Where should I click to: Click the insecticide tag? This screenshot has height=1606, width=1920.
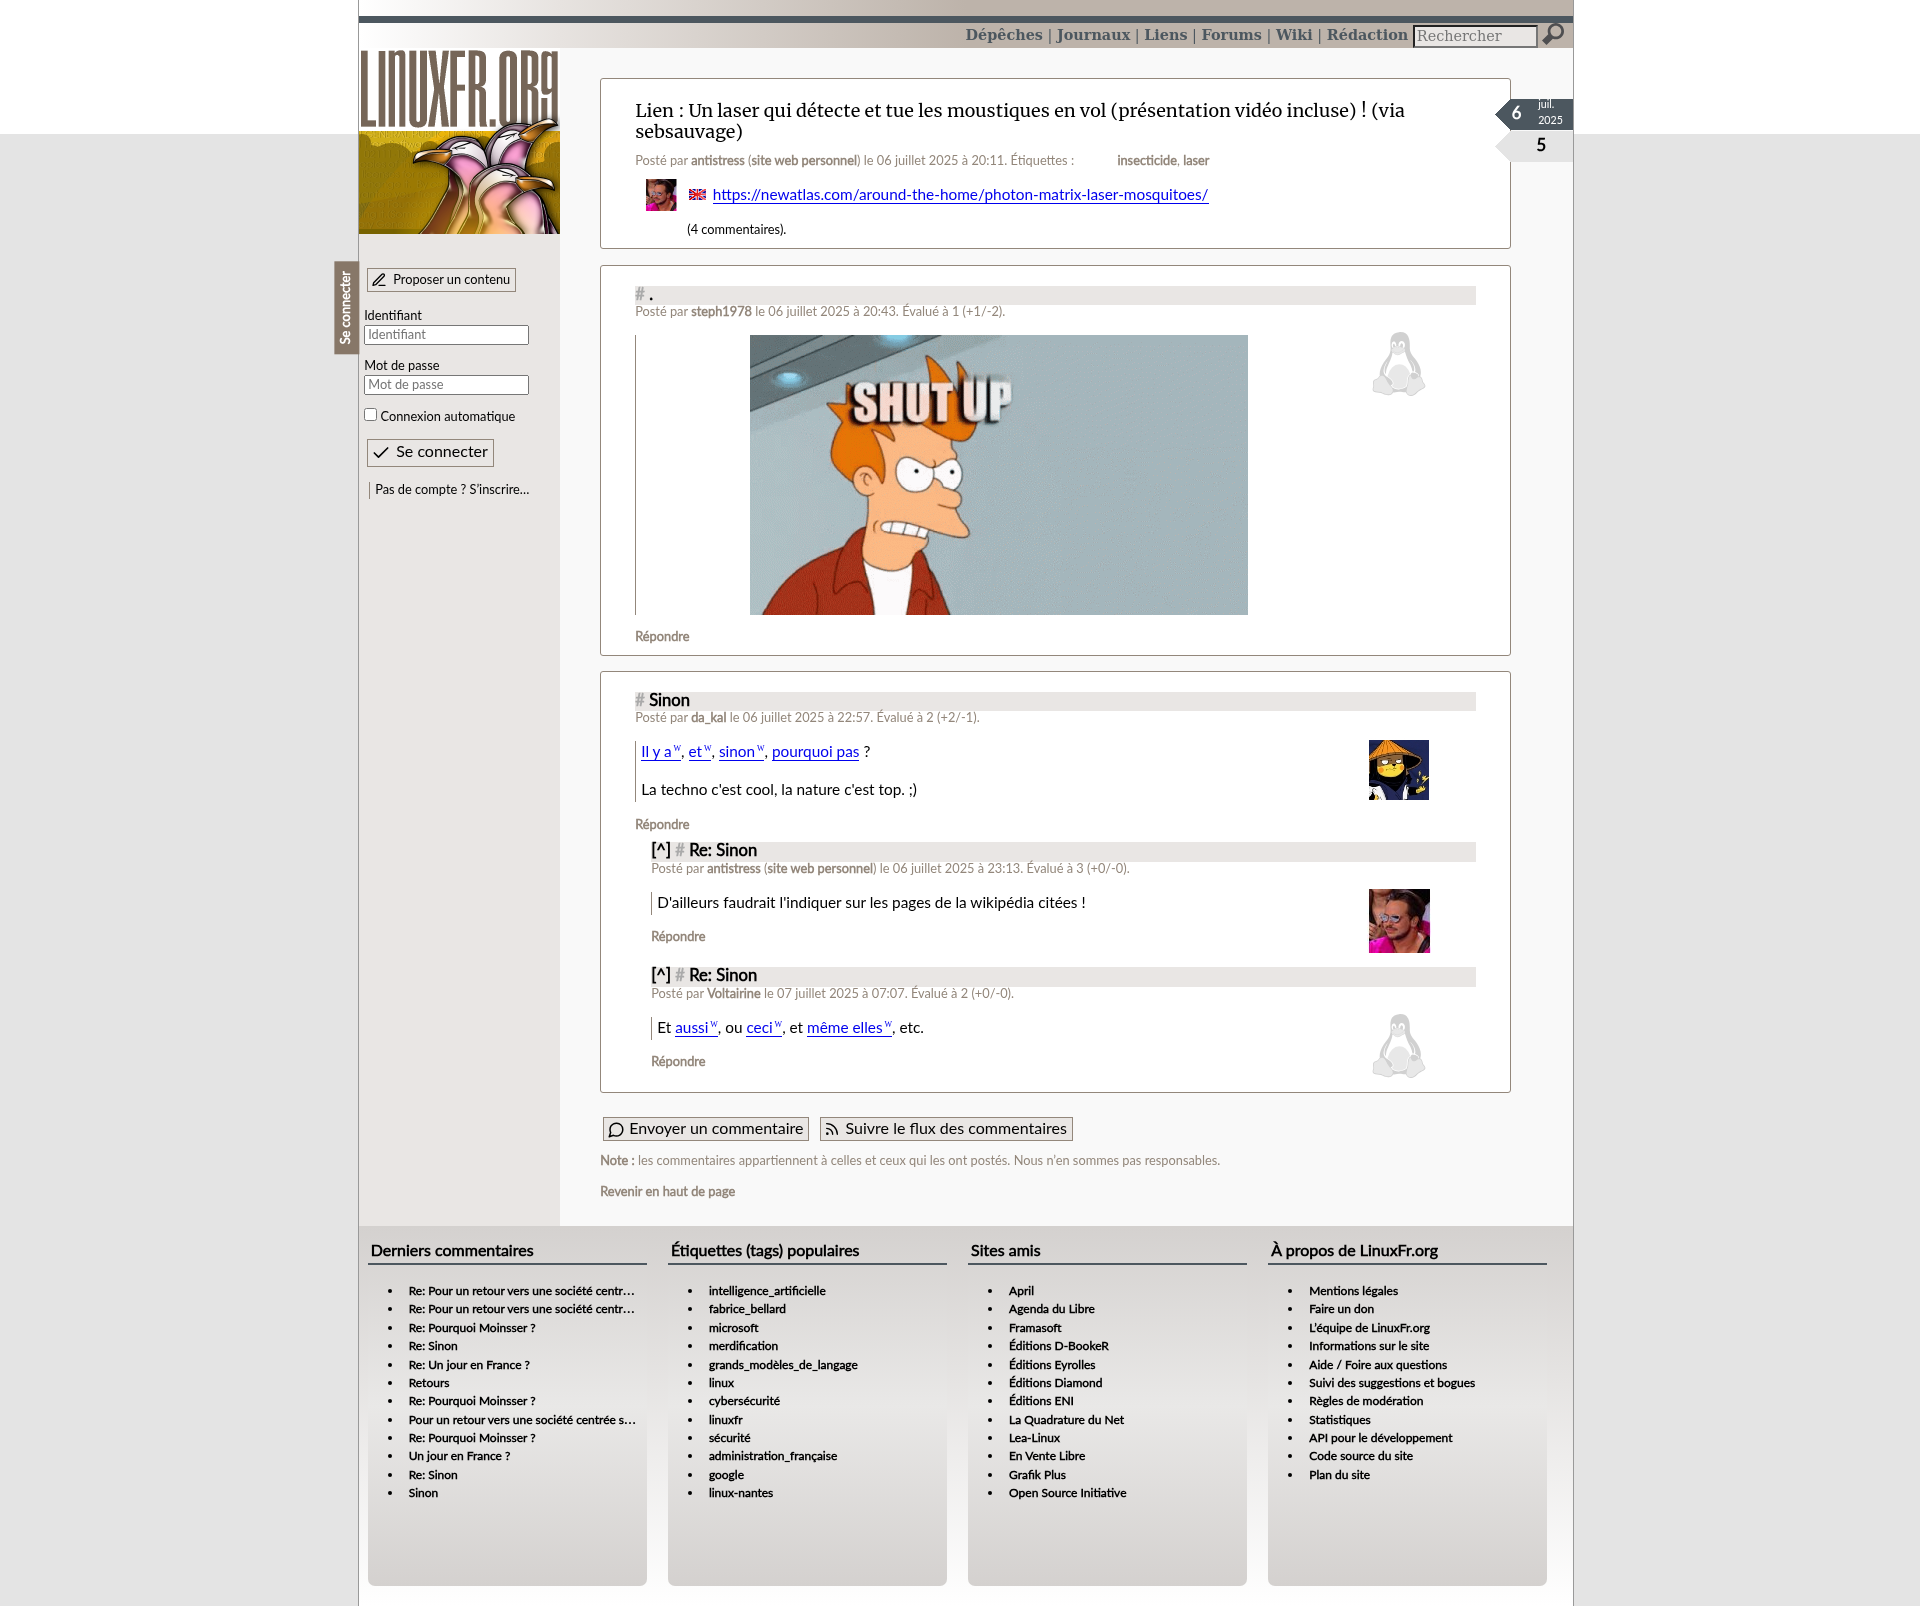click(1146, 161)
